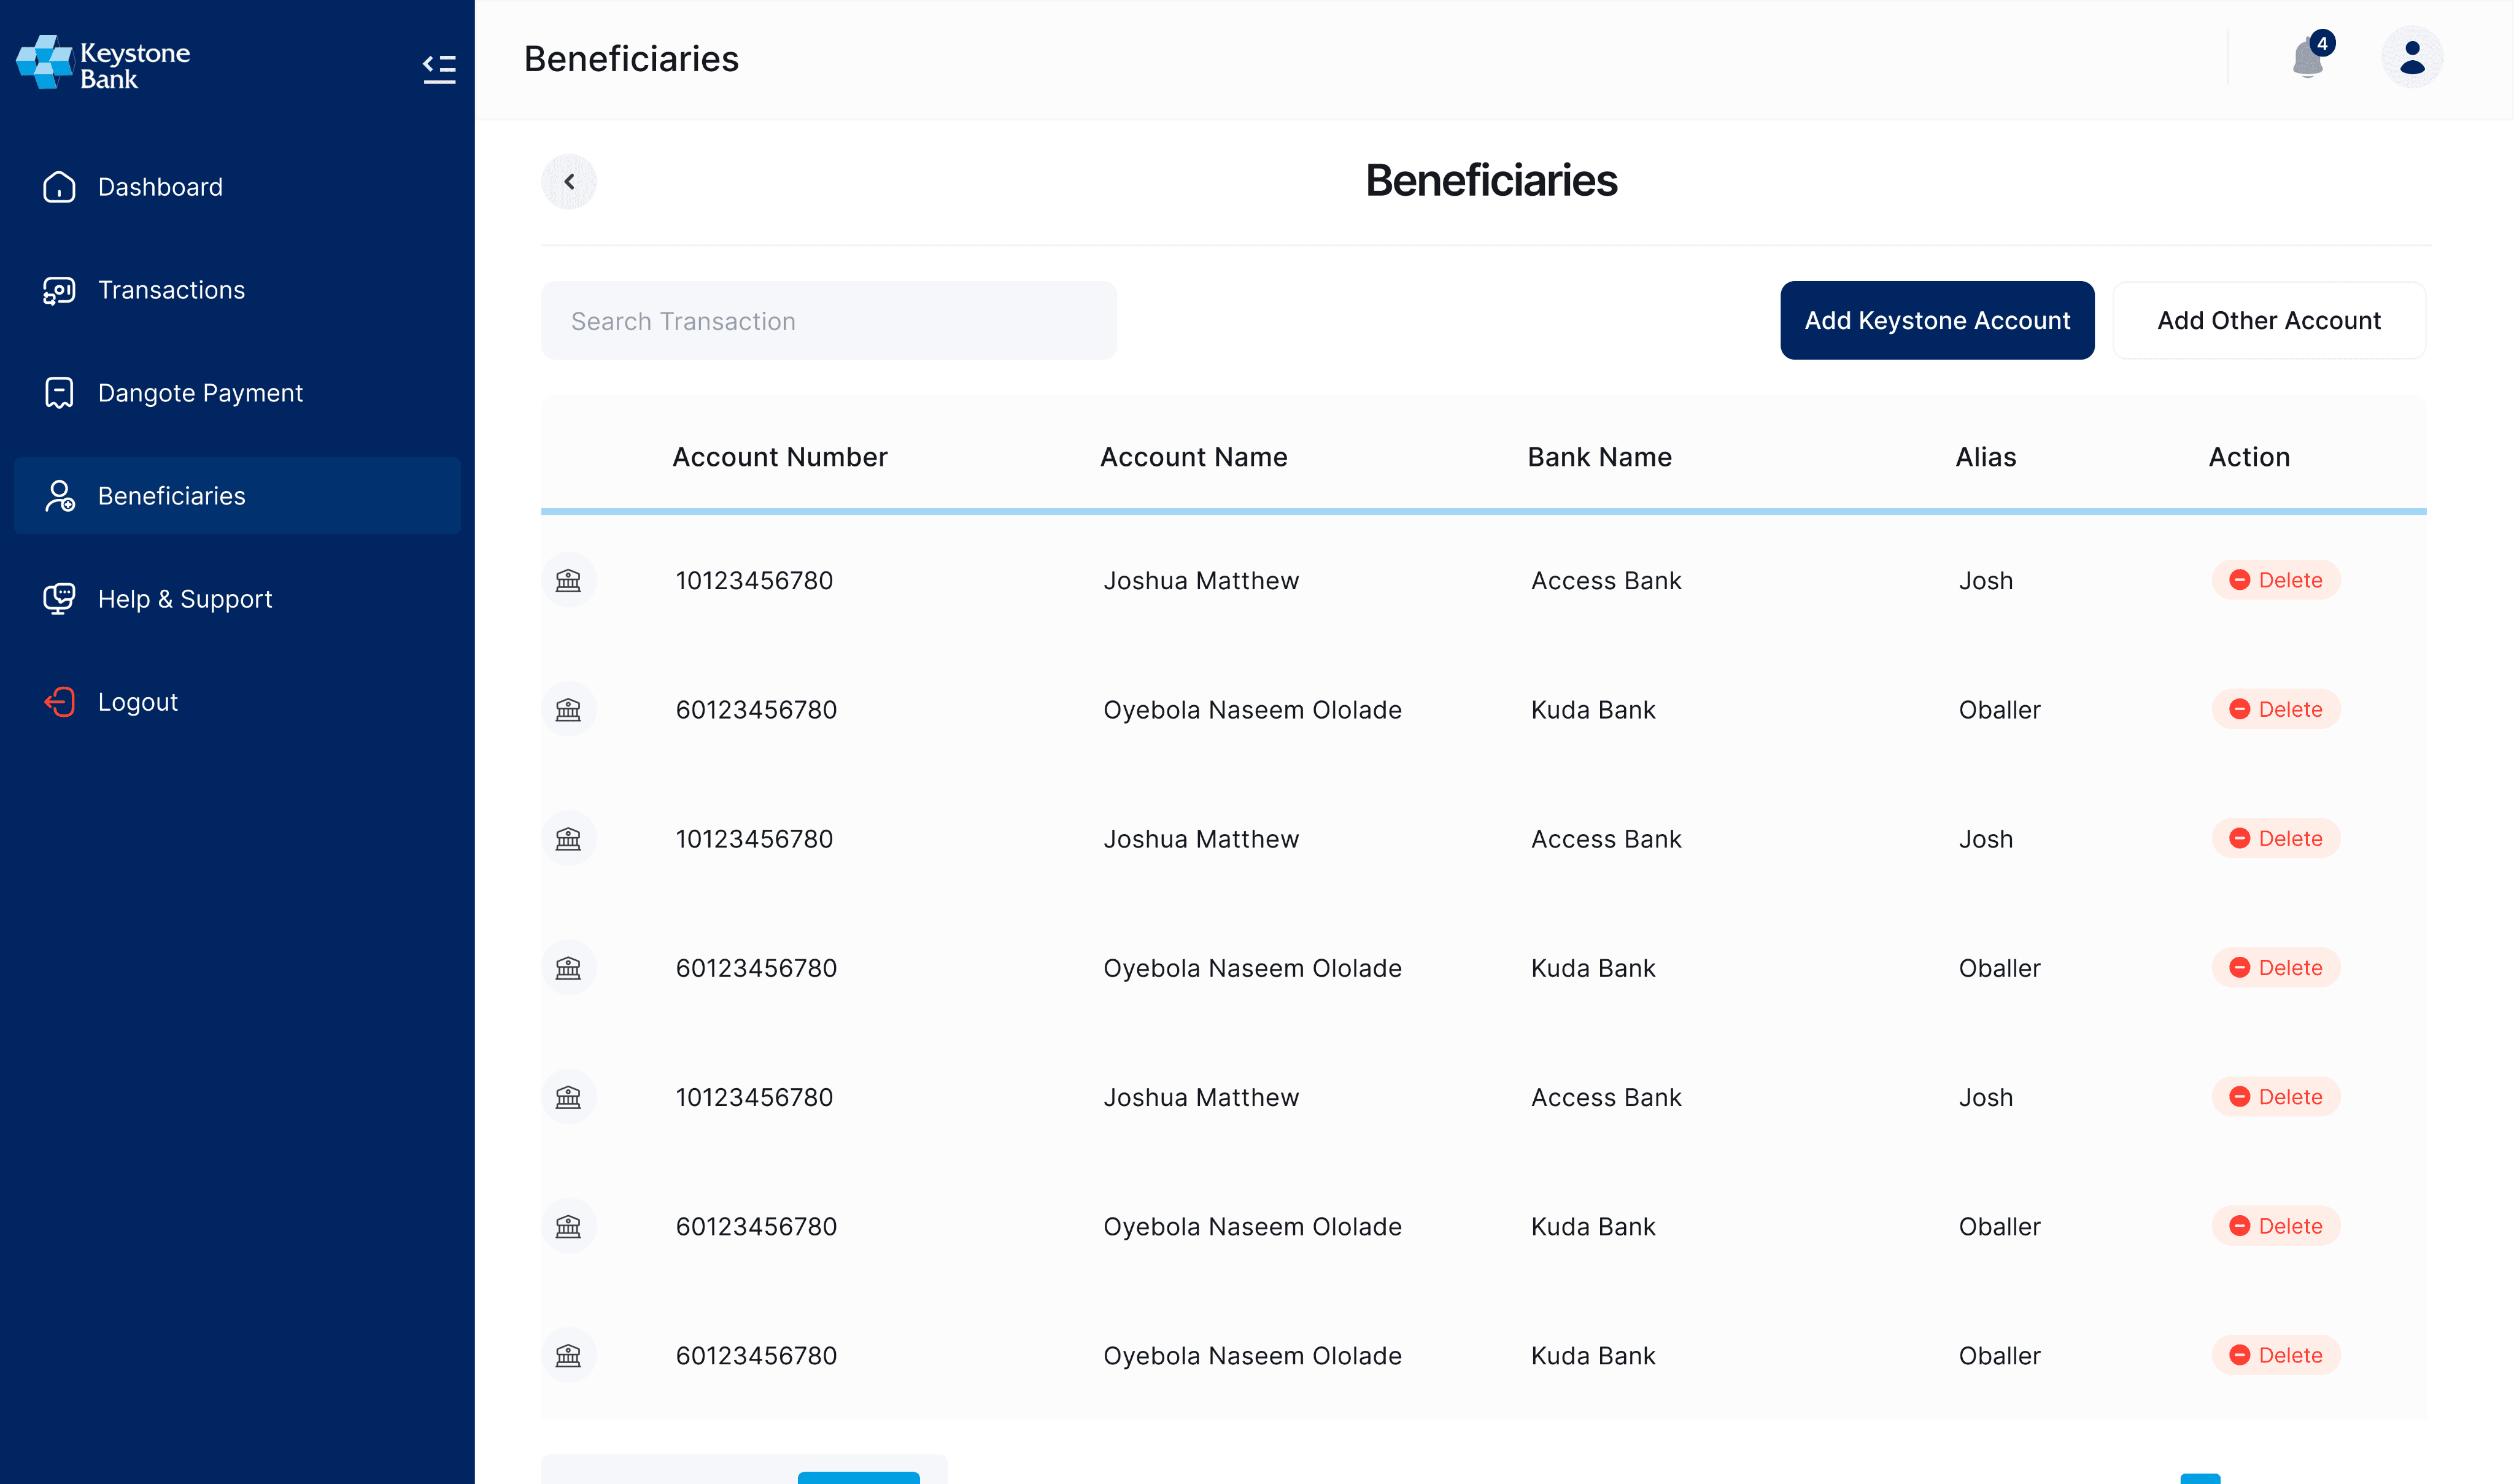
Task: Click account number 60123456780 in the fourth row
Action: click(x=756, y=967)
